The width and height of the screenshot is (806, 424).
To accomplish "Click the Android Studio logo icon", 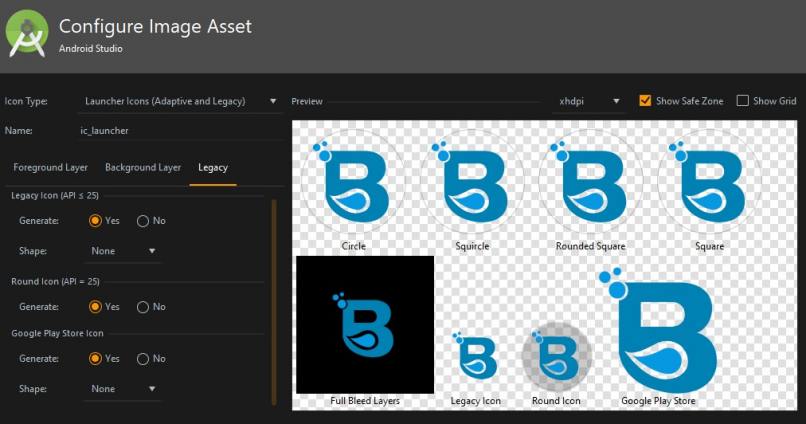I will point(27,35).
